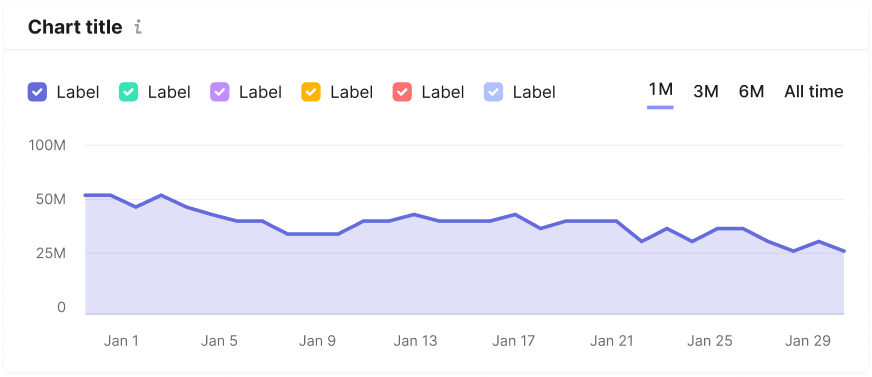Uncheck the red Label checkbox
The image size is (872, 377).
click(402, 92)
